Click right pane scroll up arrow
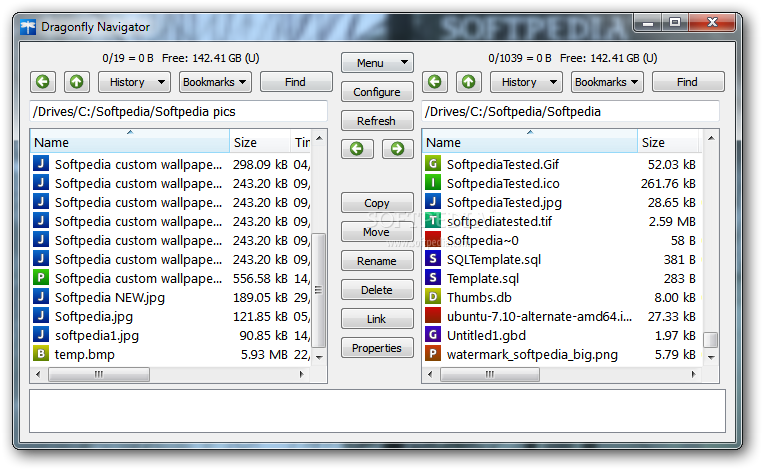Screen dimensions: 763x470 (711, 138)
